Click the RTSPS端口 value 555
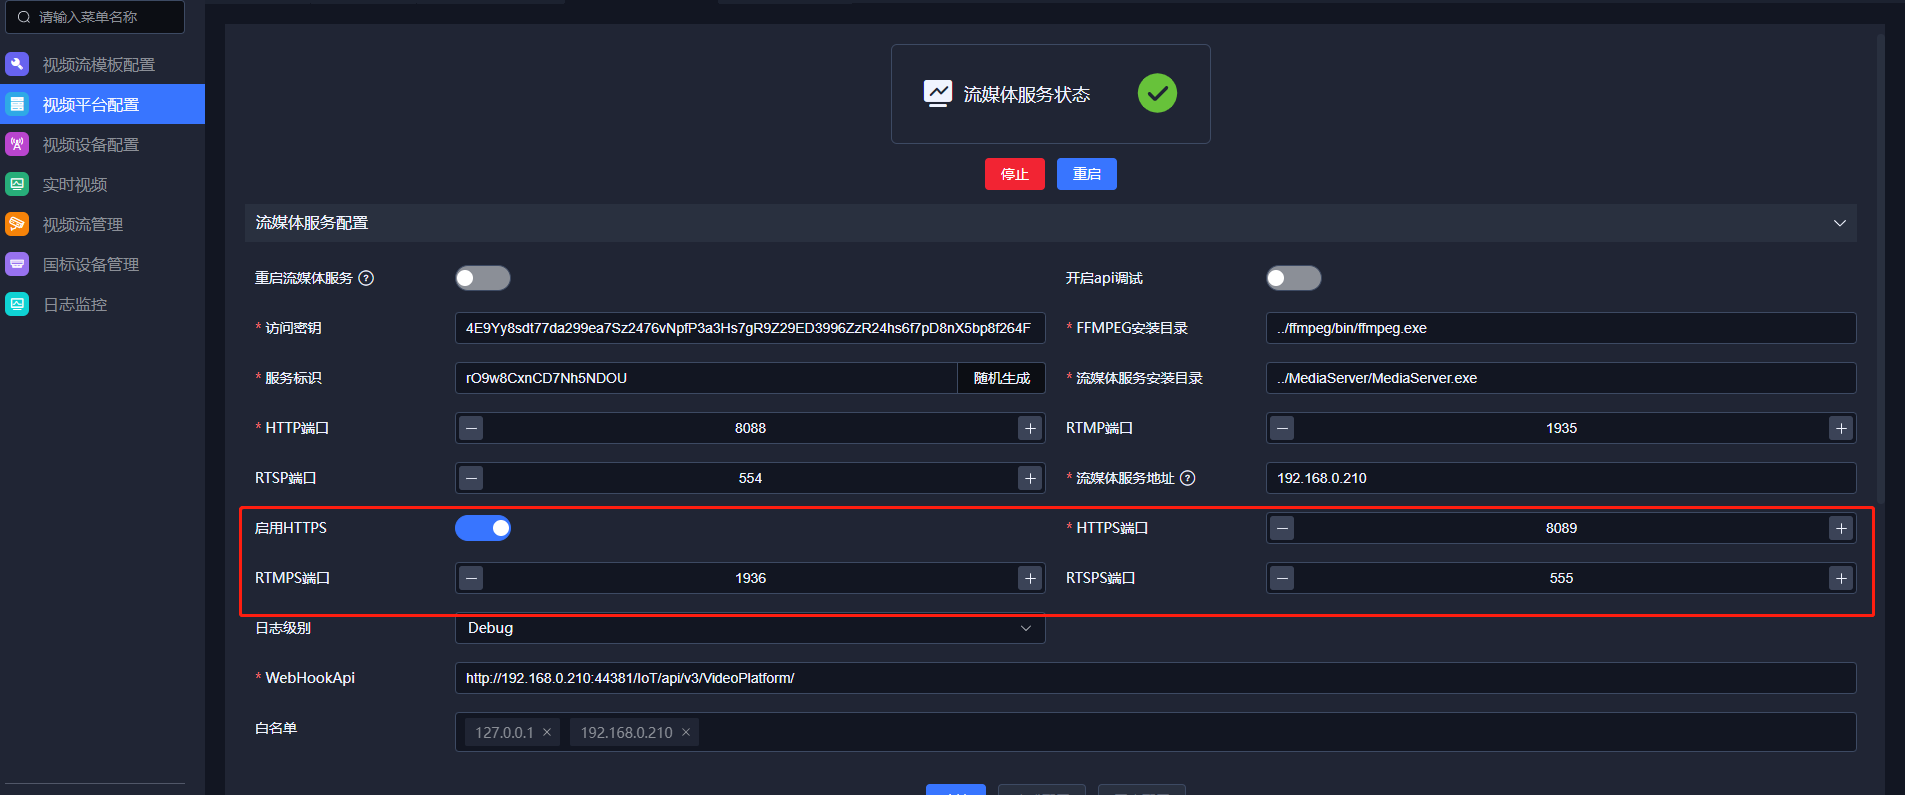Screen dimensions: 1907x795 pyautogui.click(x=1561, y=578)
